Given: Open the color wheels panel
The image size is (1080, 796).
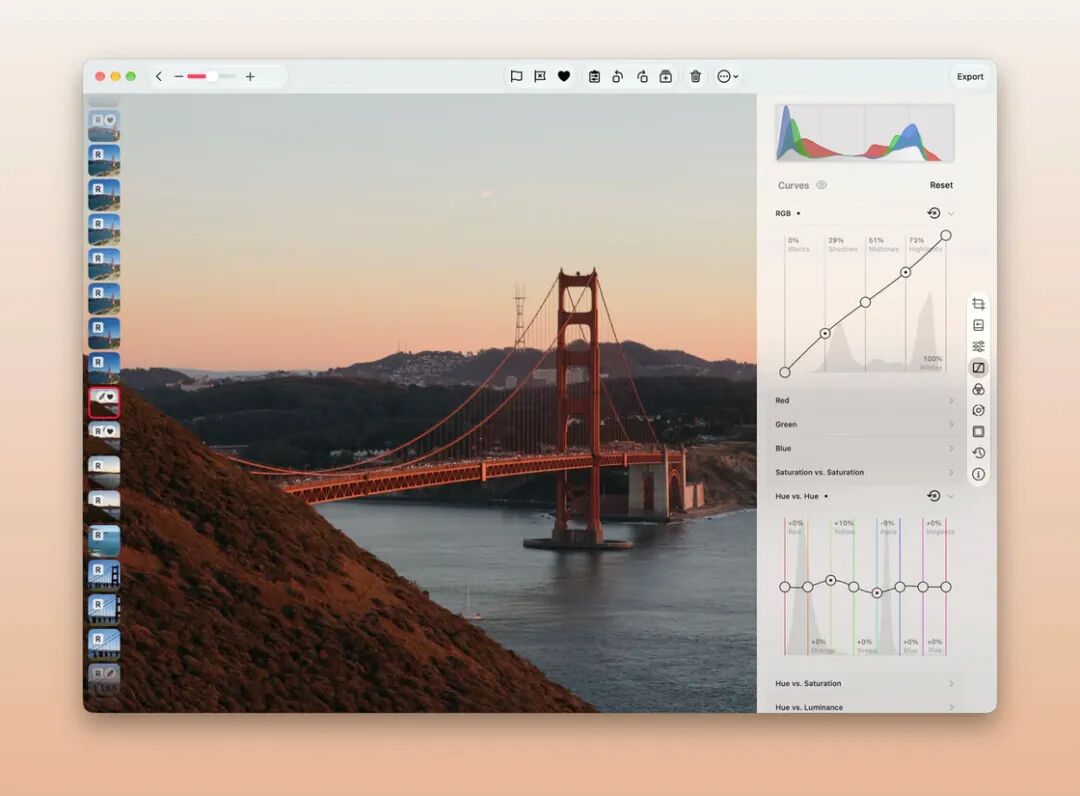Looking at the screenshot, I should [x=978, y=390].
